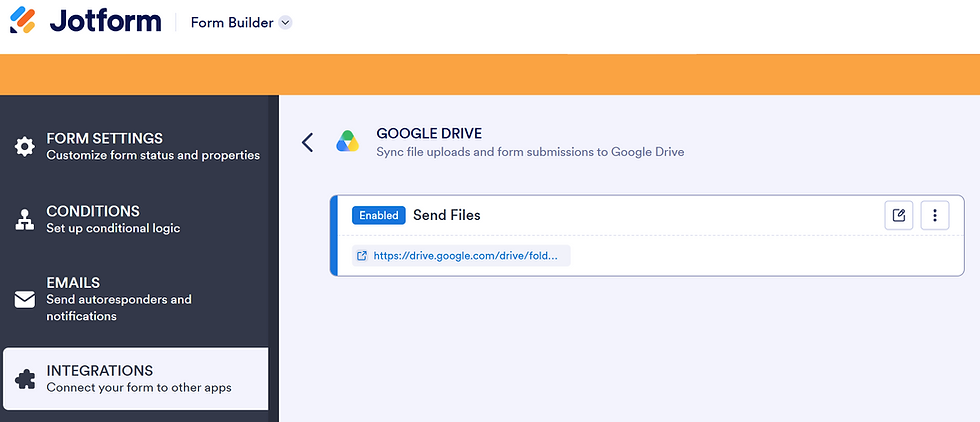Open the Google Drive folder link
Image resolution: width=980 pixels, height=422 pixels.
[462, 256]
